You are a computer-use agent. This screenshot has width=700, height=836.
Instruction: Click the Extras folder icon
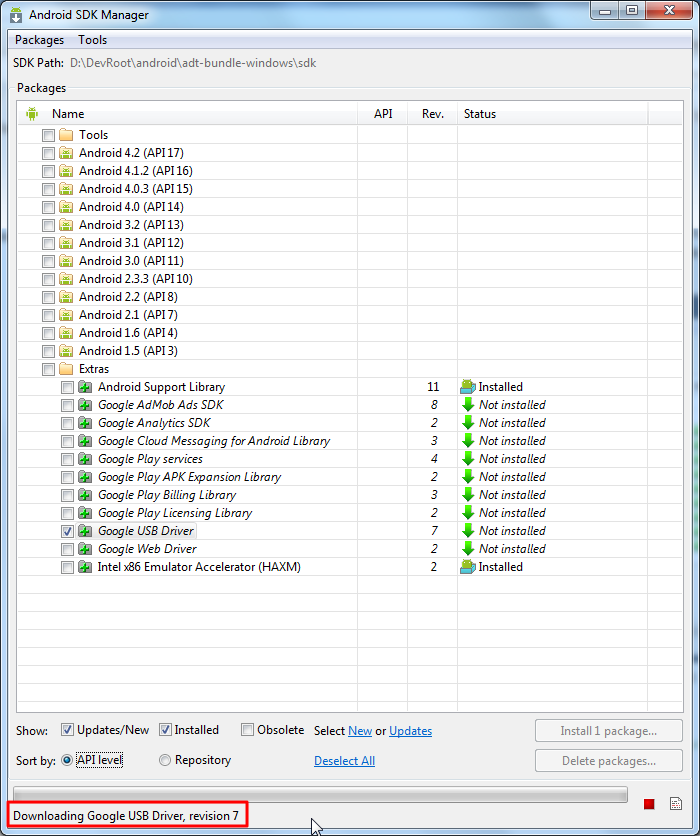[x=66, y=368]
